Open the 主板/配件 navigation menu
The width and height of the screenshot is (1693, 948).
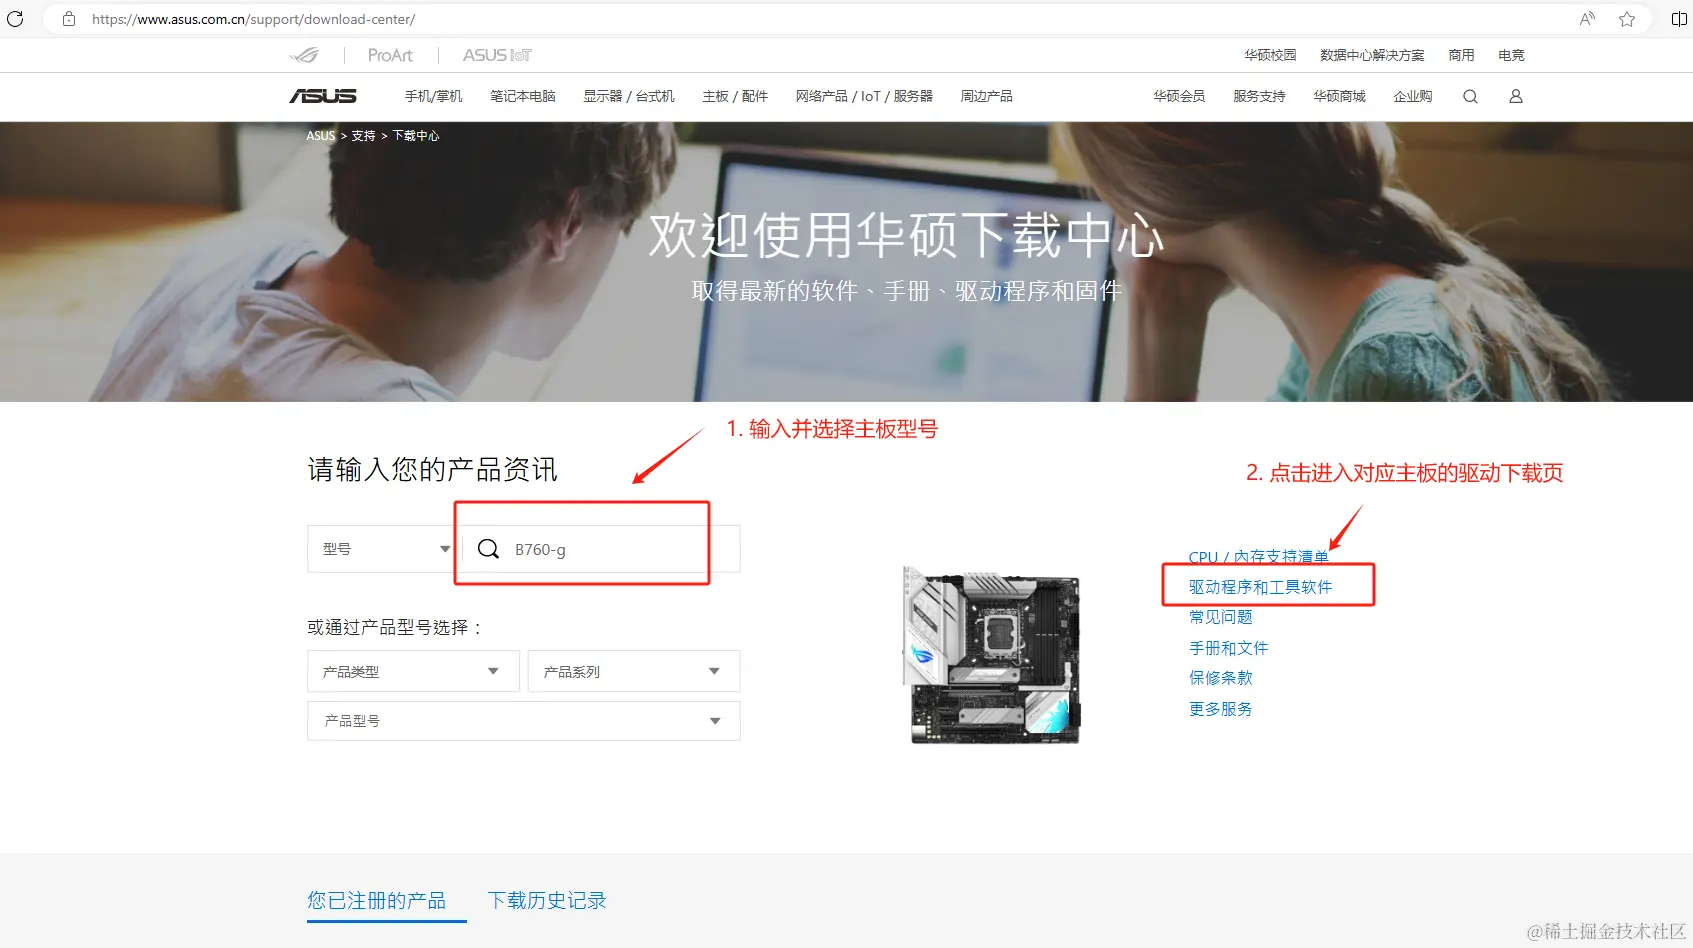[x=735, y=96]
